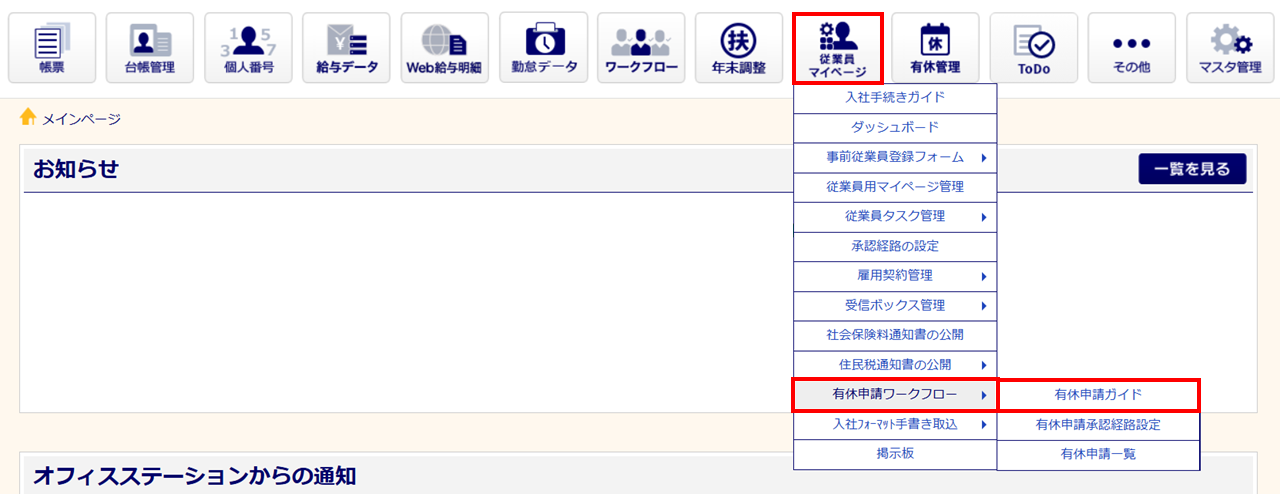
Task: Open Web給与明細 from the toolbar
Action: [x=444, y=48]
